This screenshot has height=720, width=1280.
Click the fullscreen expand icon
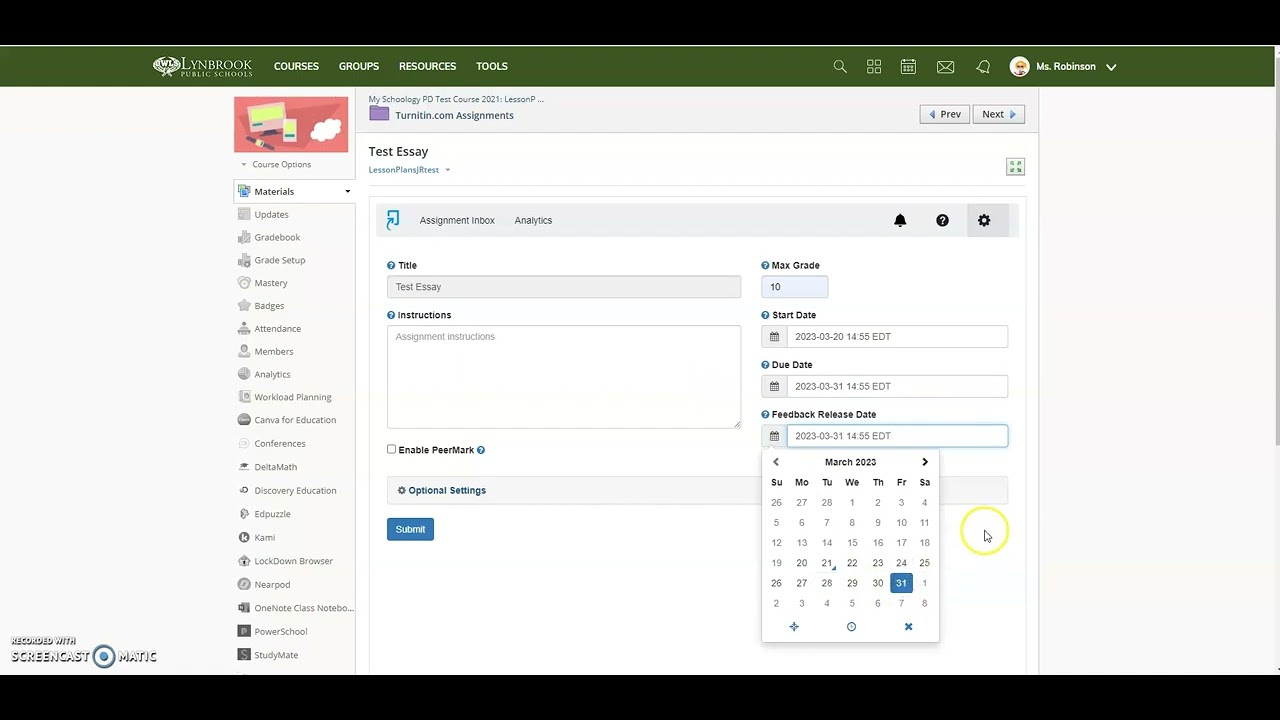pyautogui.click(x=1015, y=167)
